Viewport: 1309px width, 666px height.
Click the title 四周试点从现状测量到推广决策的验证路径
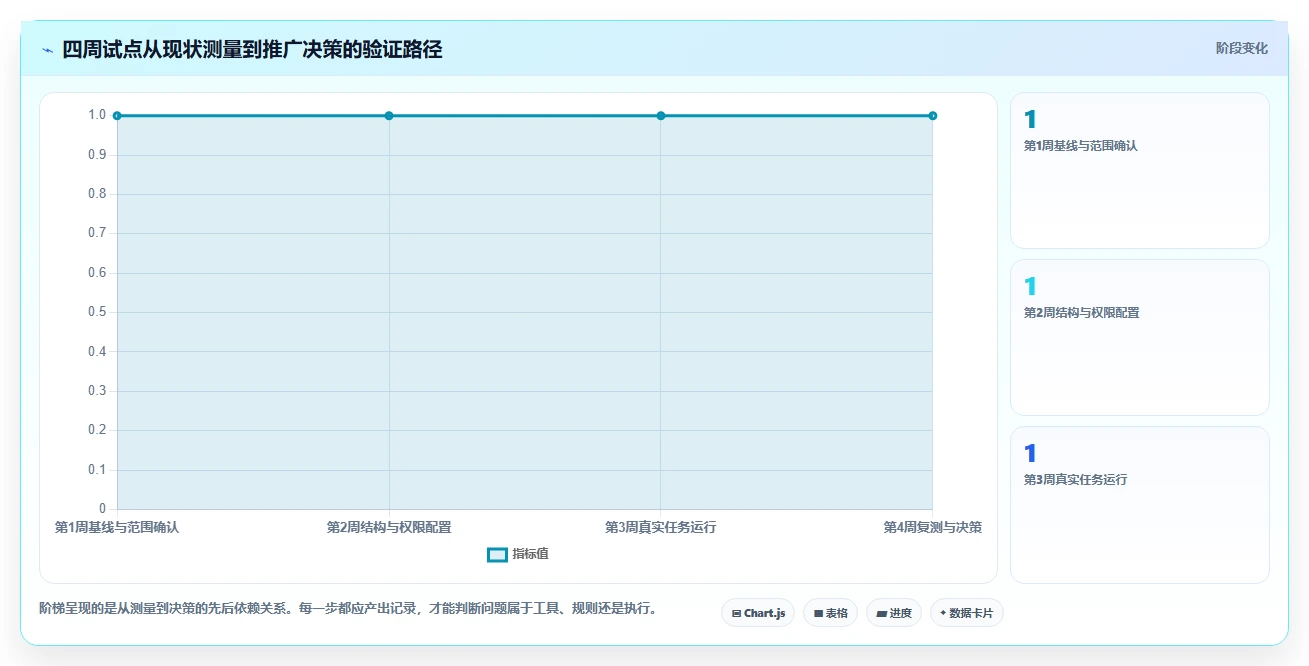click(x=252, y=49)
